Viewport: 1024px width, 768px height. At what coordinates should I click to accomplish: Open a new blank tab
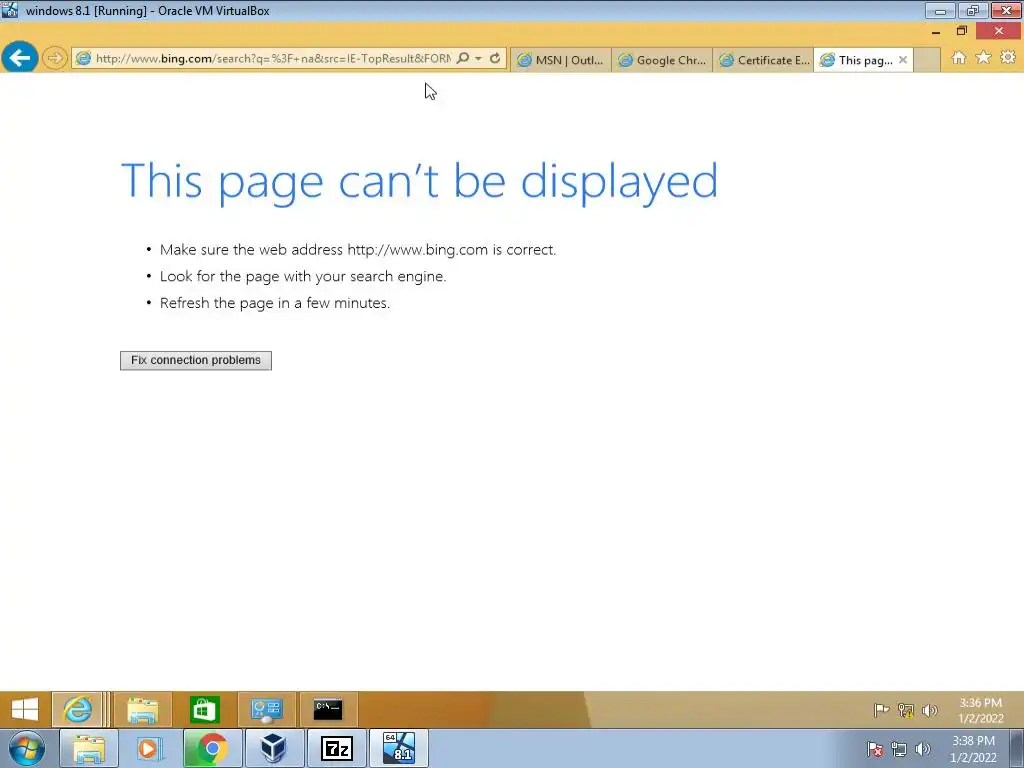(926, 60)
